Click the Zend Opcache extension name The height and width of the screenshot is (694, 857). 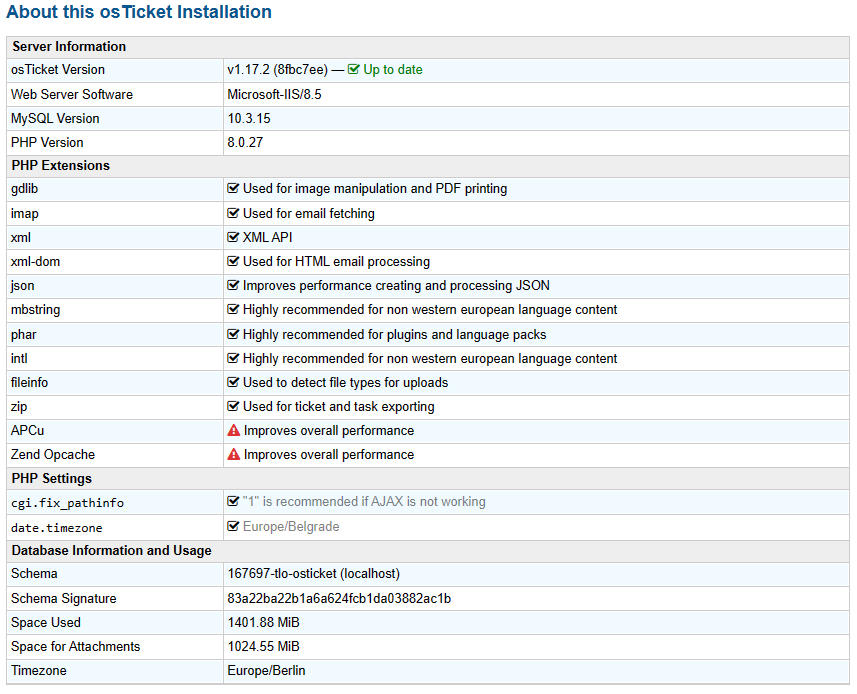coord(53,455)
